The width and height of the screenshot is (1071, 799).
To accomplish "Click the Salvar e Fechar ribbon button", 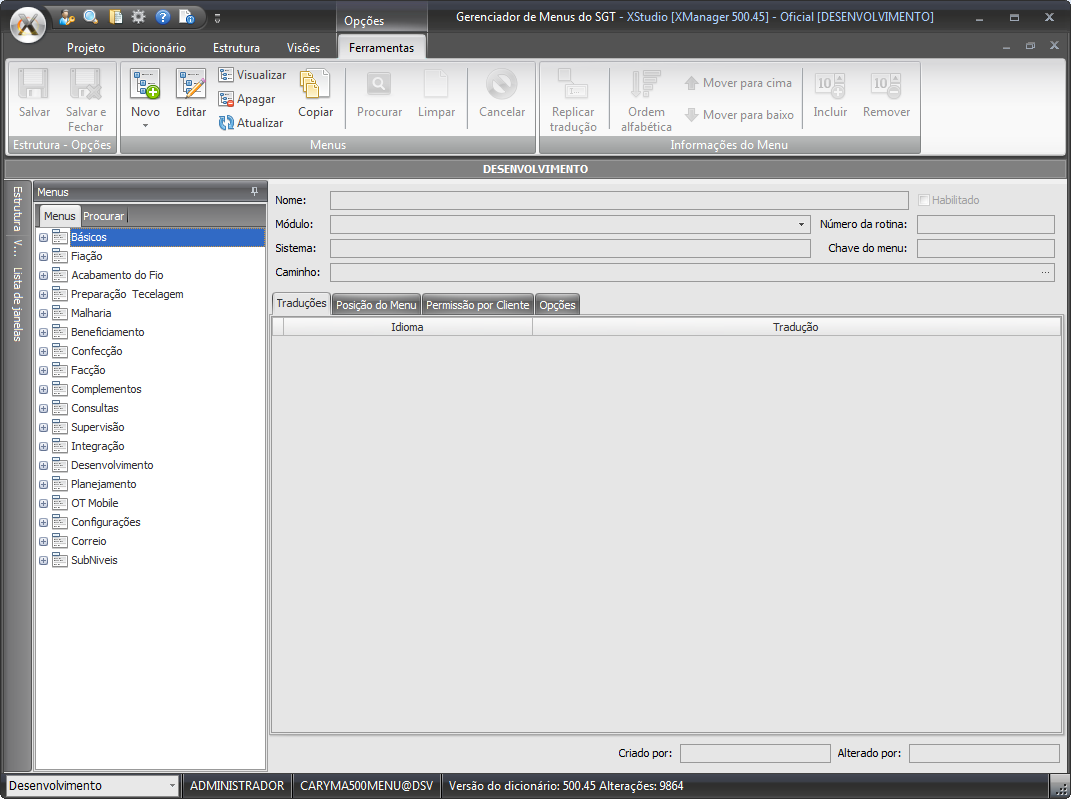I will [x=86, y=100].
